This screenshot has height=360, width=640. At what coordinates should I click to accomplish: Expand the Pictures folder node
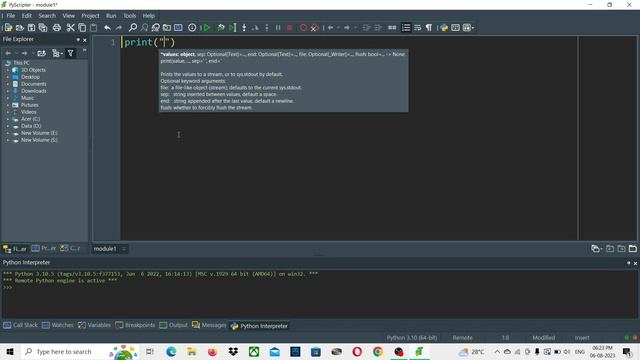point(8,105)
